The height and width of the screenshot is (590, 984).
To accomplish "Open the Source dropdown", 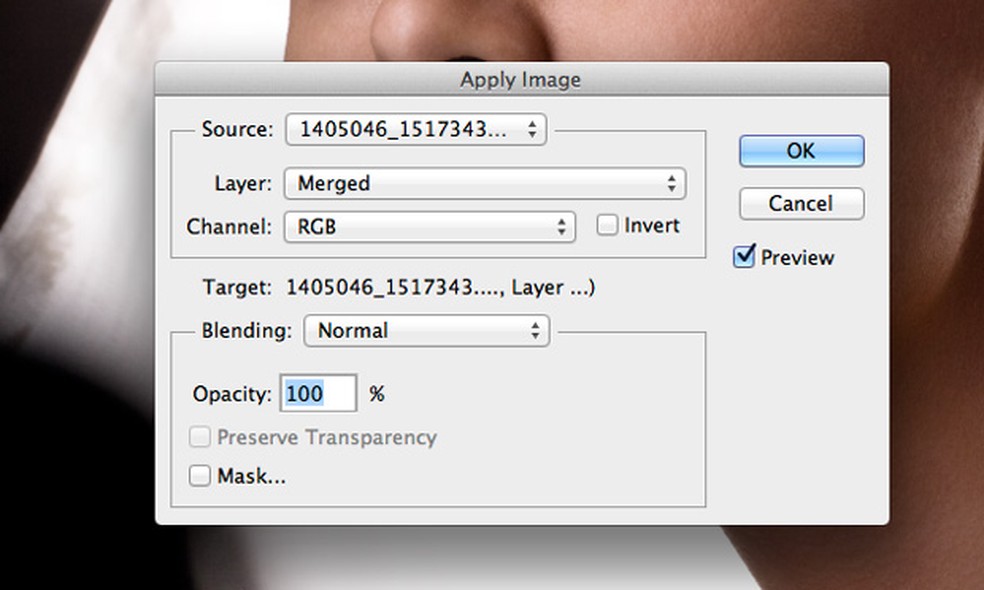I will pos(416,129).
